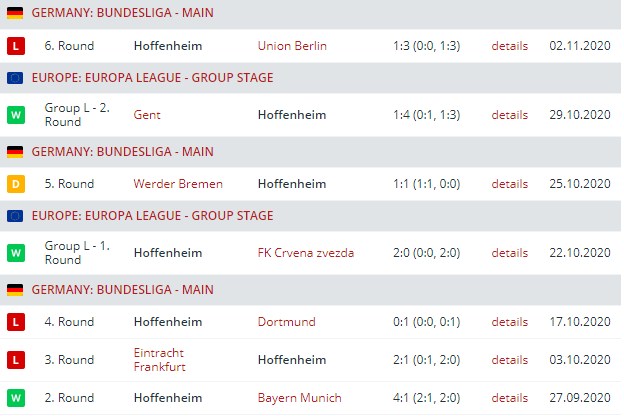624x416 pixels.
Task: Click the red L badge for Dortmund match
Action: (15, 322)
